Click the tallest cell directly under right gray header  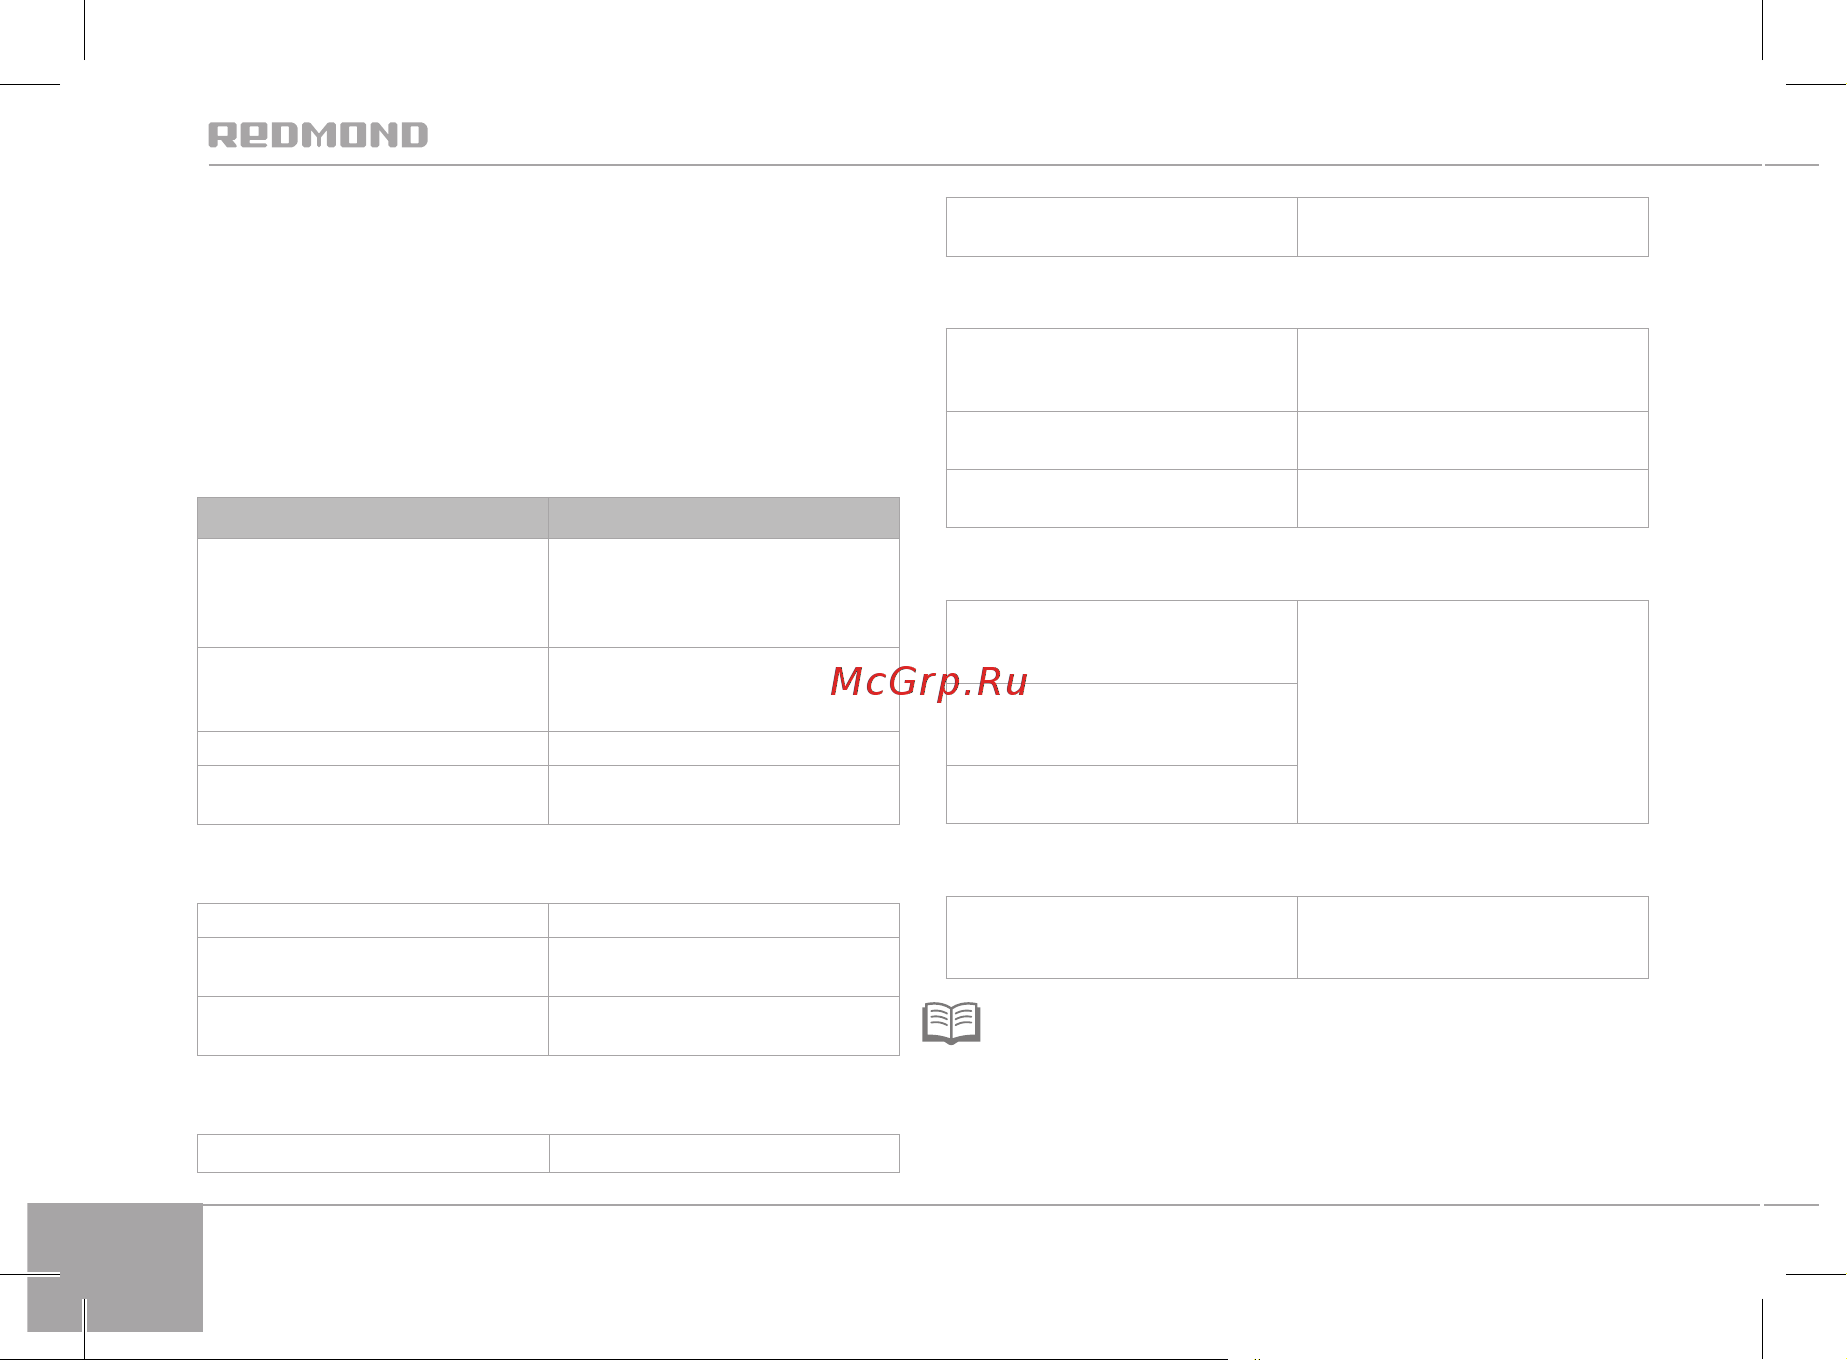pos(724,593)
